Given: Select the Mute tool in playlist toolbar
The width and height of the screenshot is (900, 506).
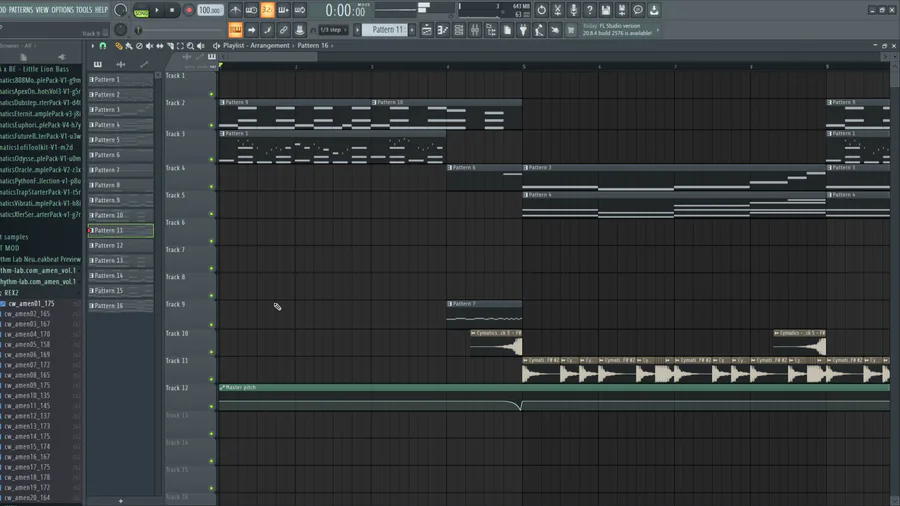Looking at the screenshot, I should click(149, 46).
